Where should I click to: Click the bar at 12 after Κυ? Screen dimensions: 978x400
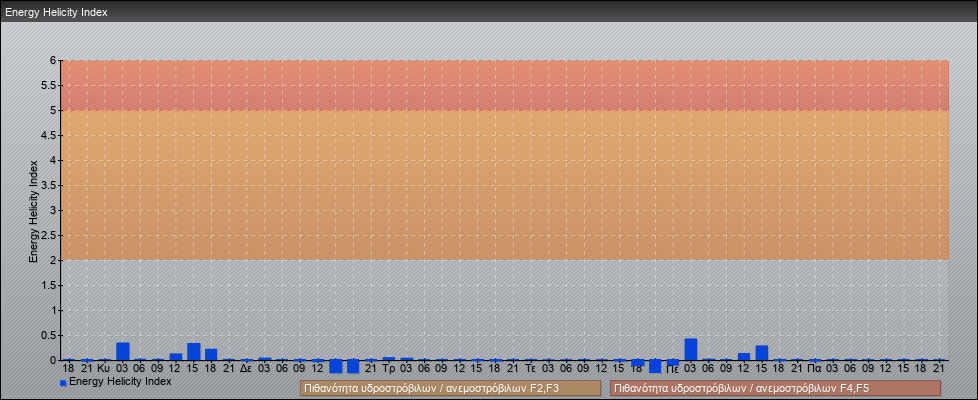pyautogui.click(x=176, y=357)
